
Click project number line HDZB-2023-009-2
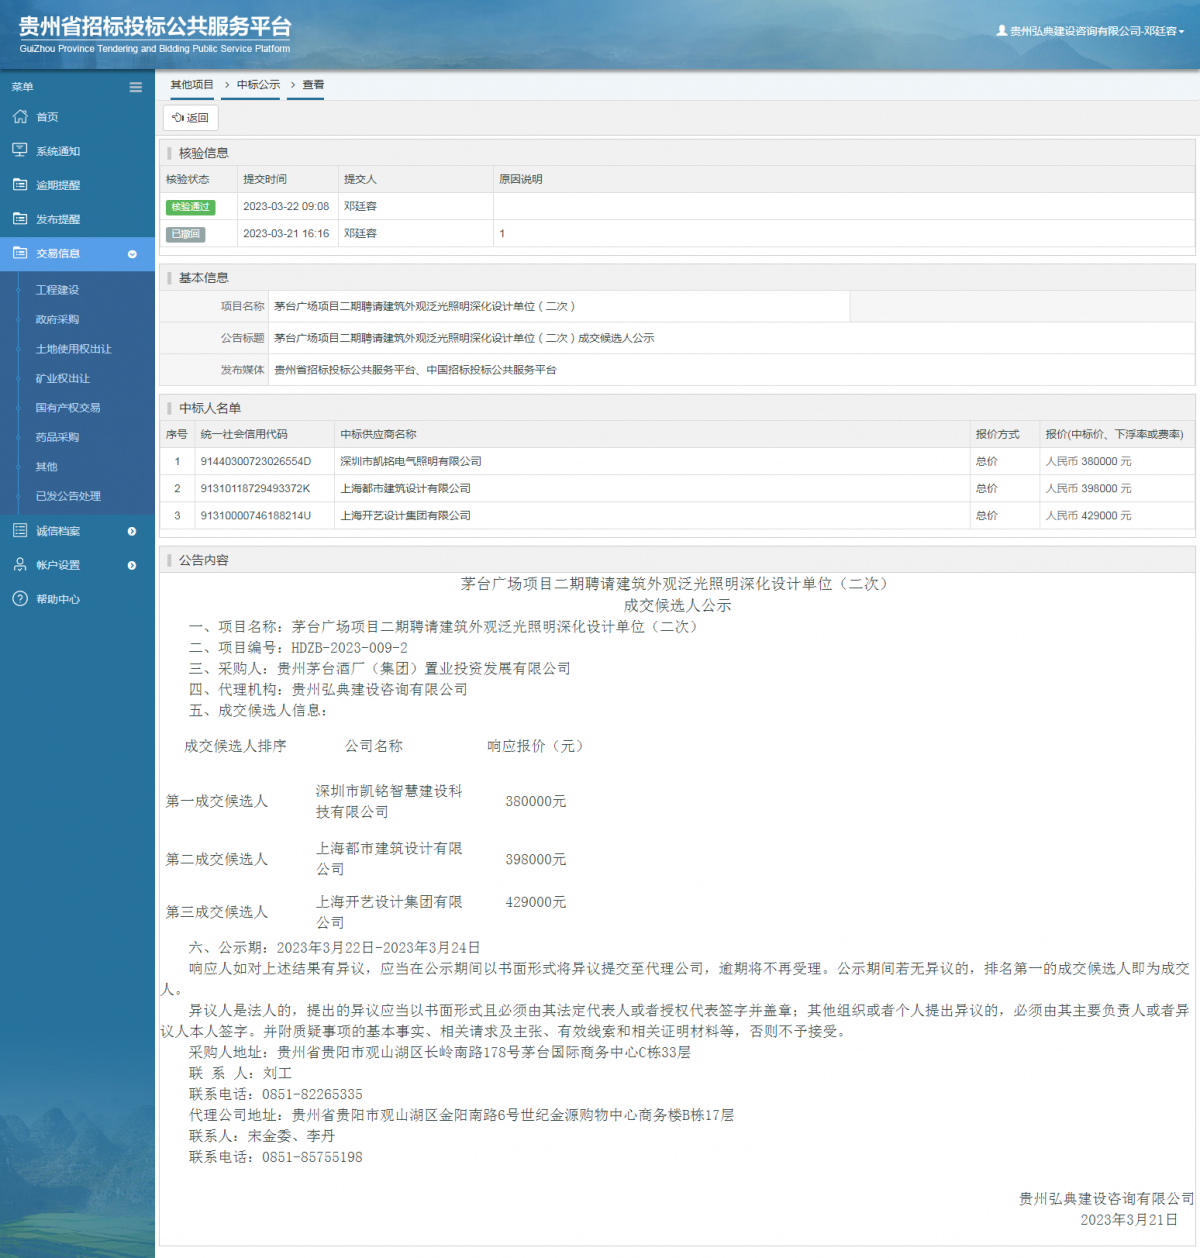click(x=298, y=648)
